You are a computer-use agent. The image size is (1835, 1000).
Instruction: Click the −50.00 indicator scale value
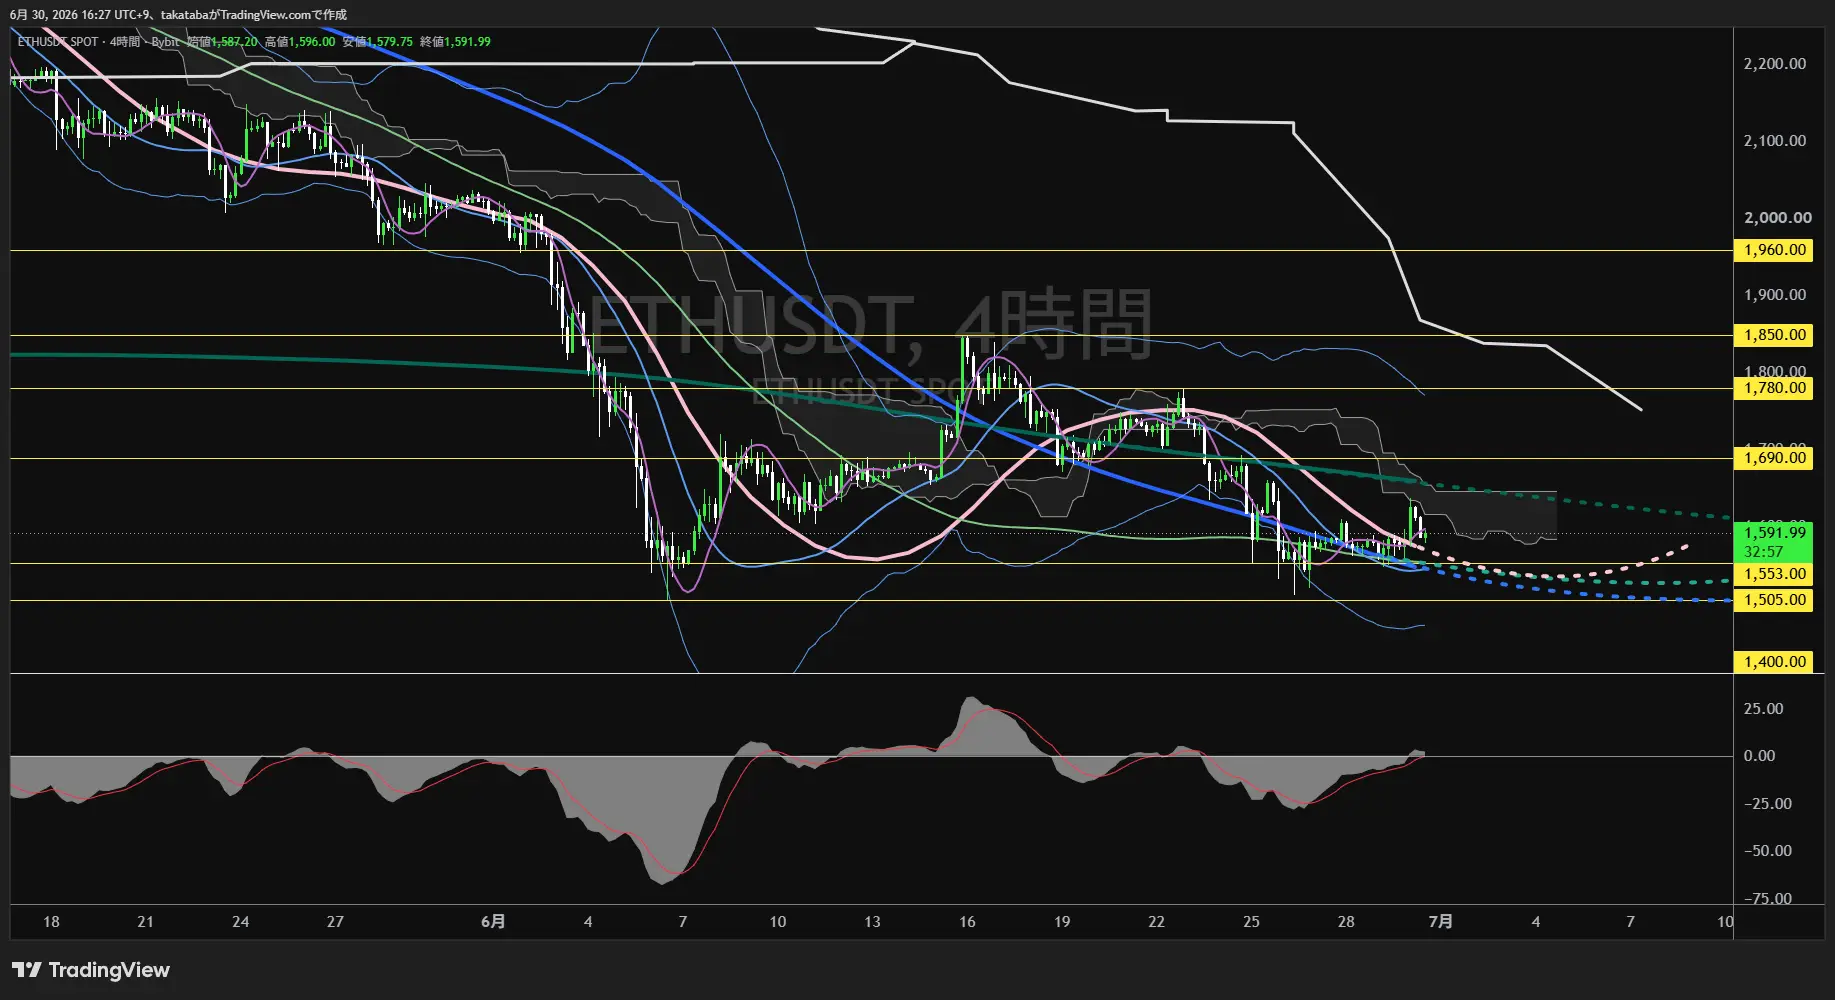click(1767, 851)
